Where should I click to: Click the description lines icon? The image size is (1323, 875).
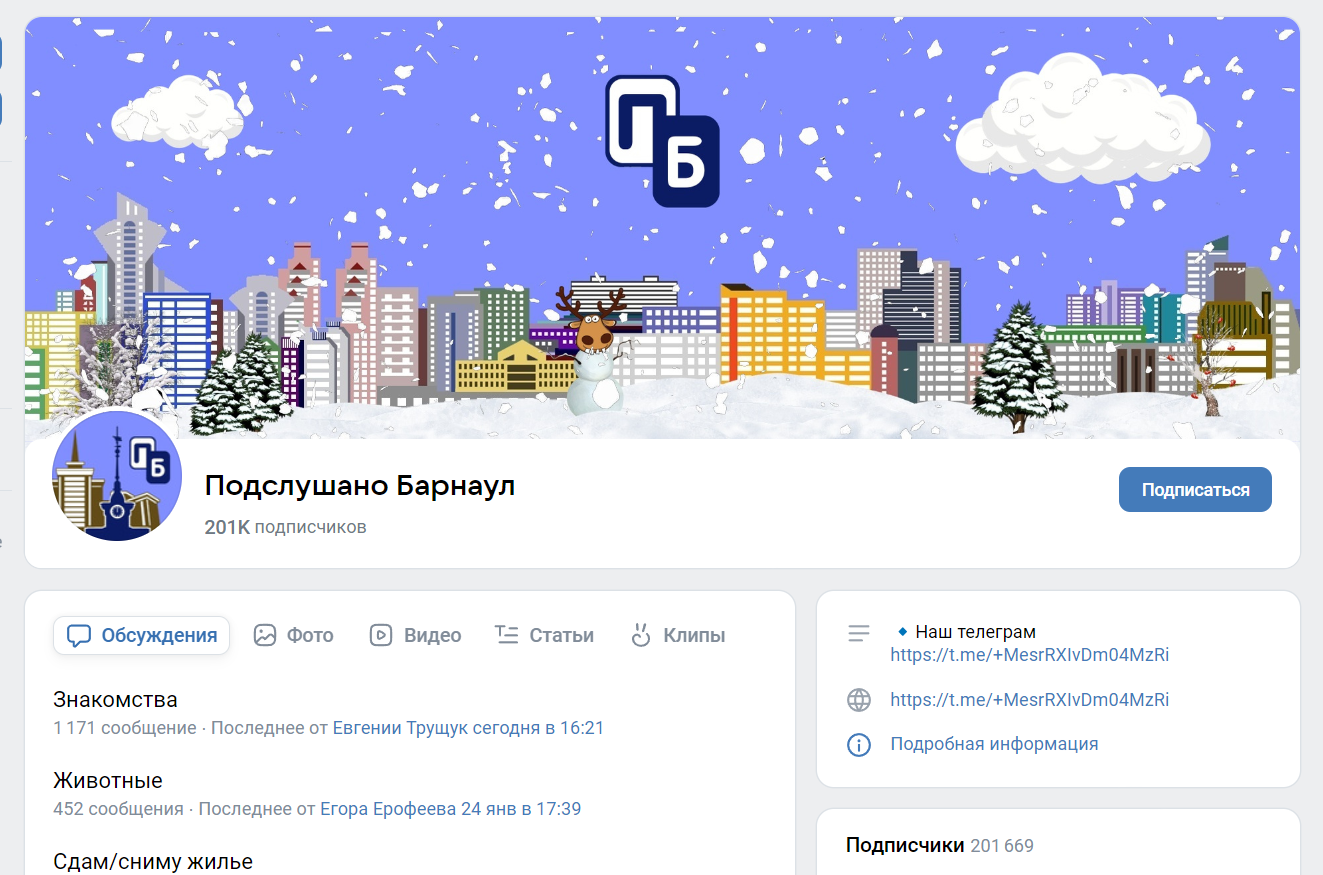tap(859, 633)
